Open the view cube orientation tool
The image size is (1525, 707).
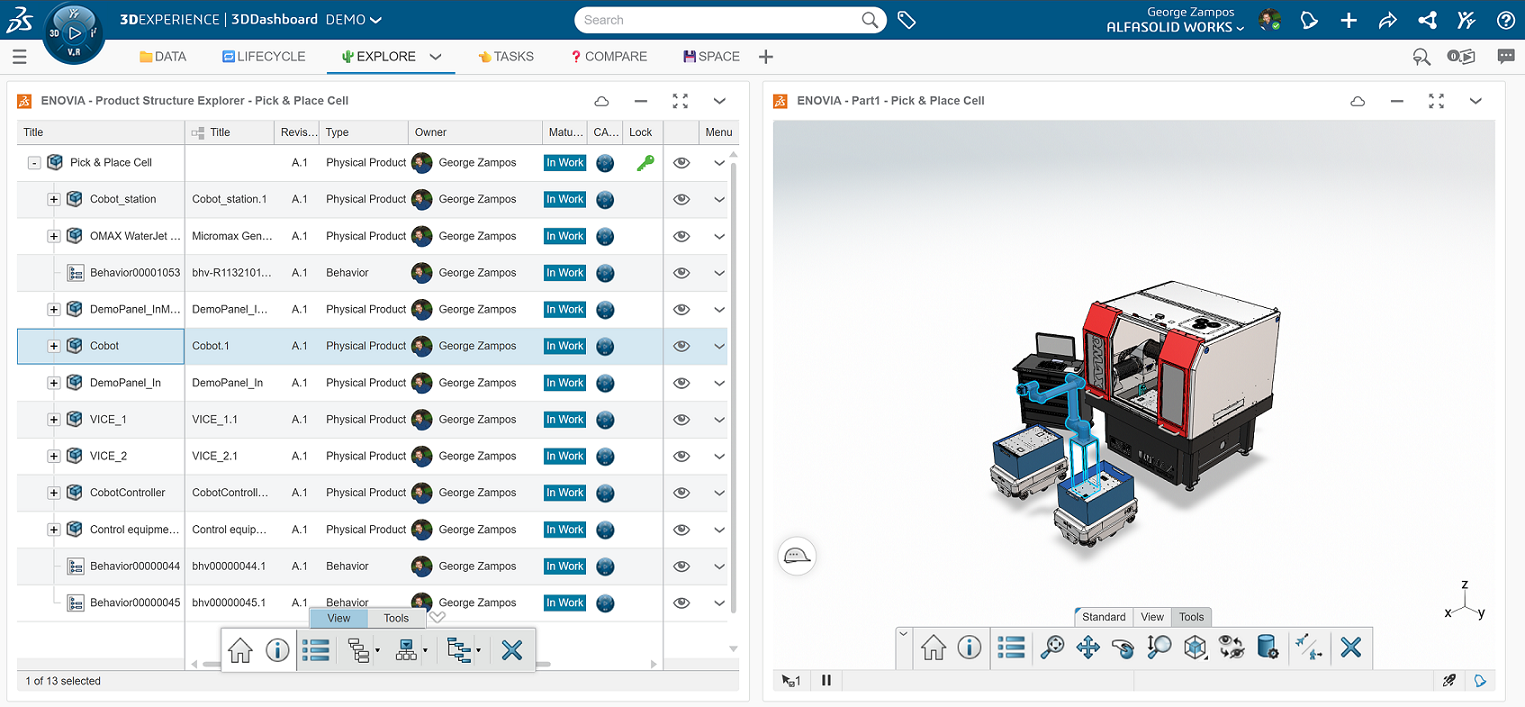click(x=1195, y=647)
